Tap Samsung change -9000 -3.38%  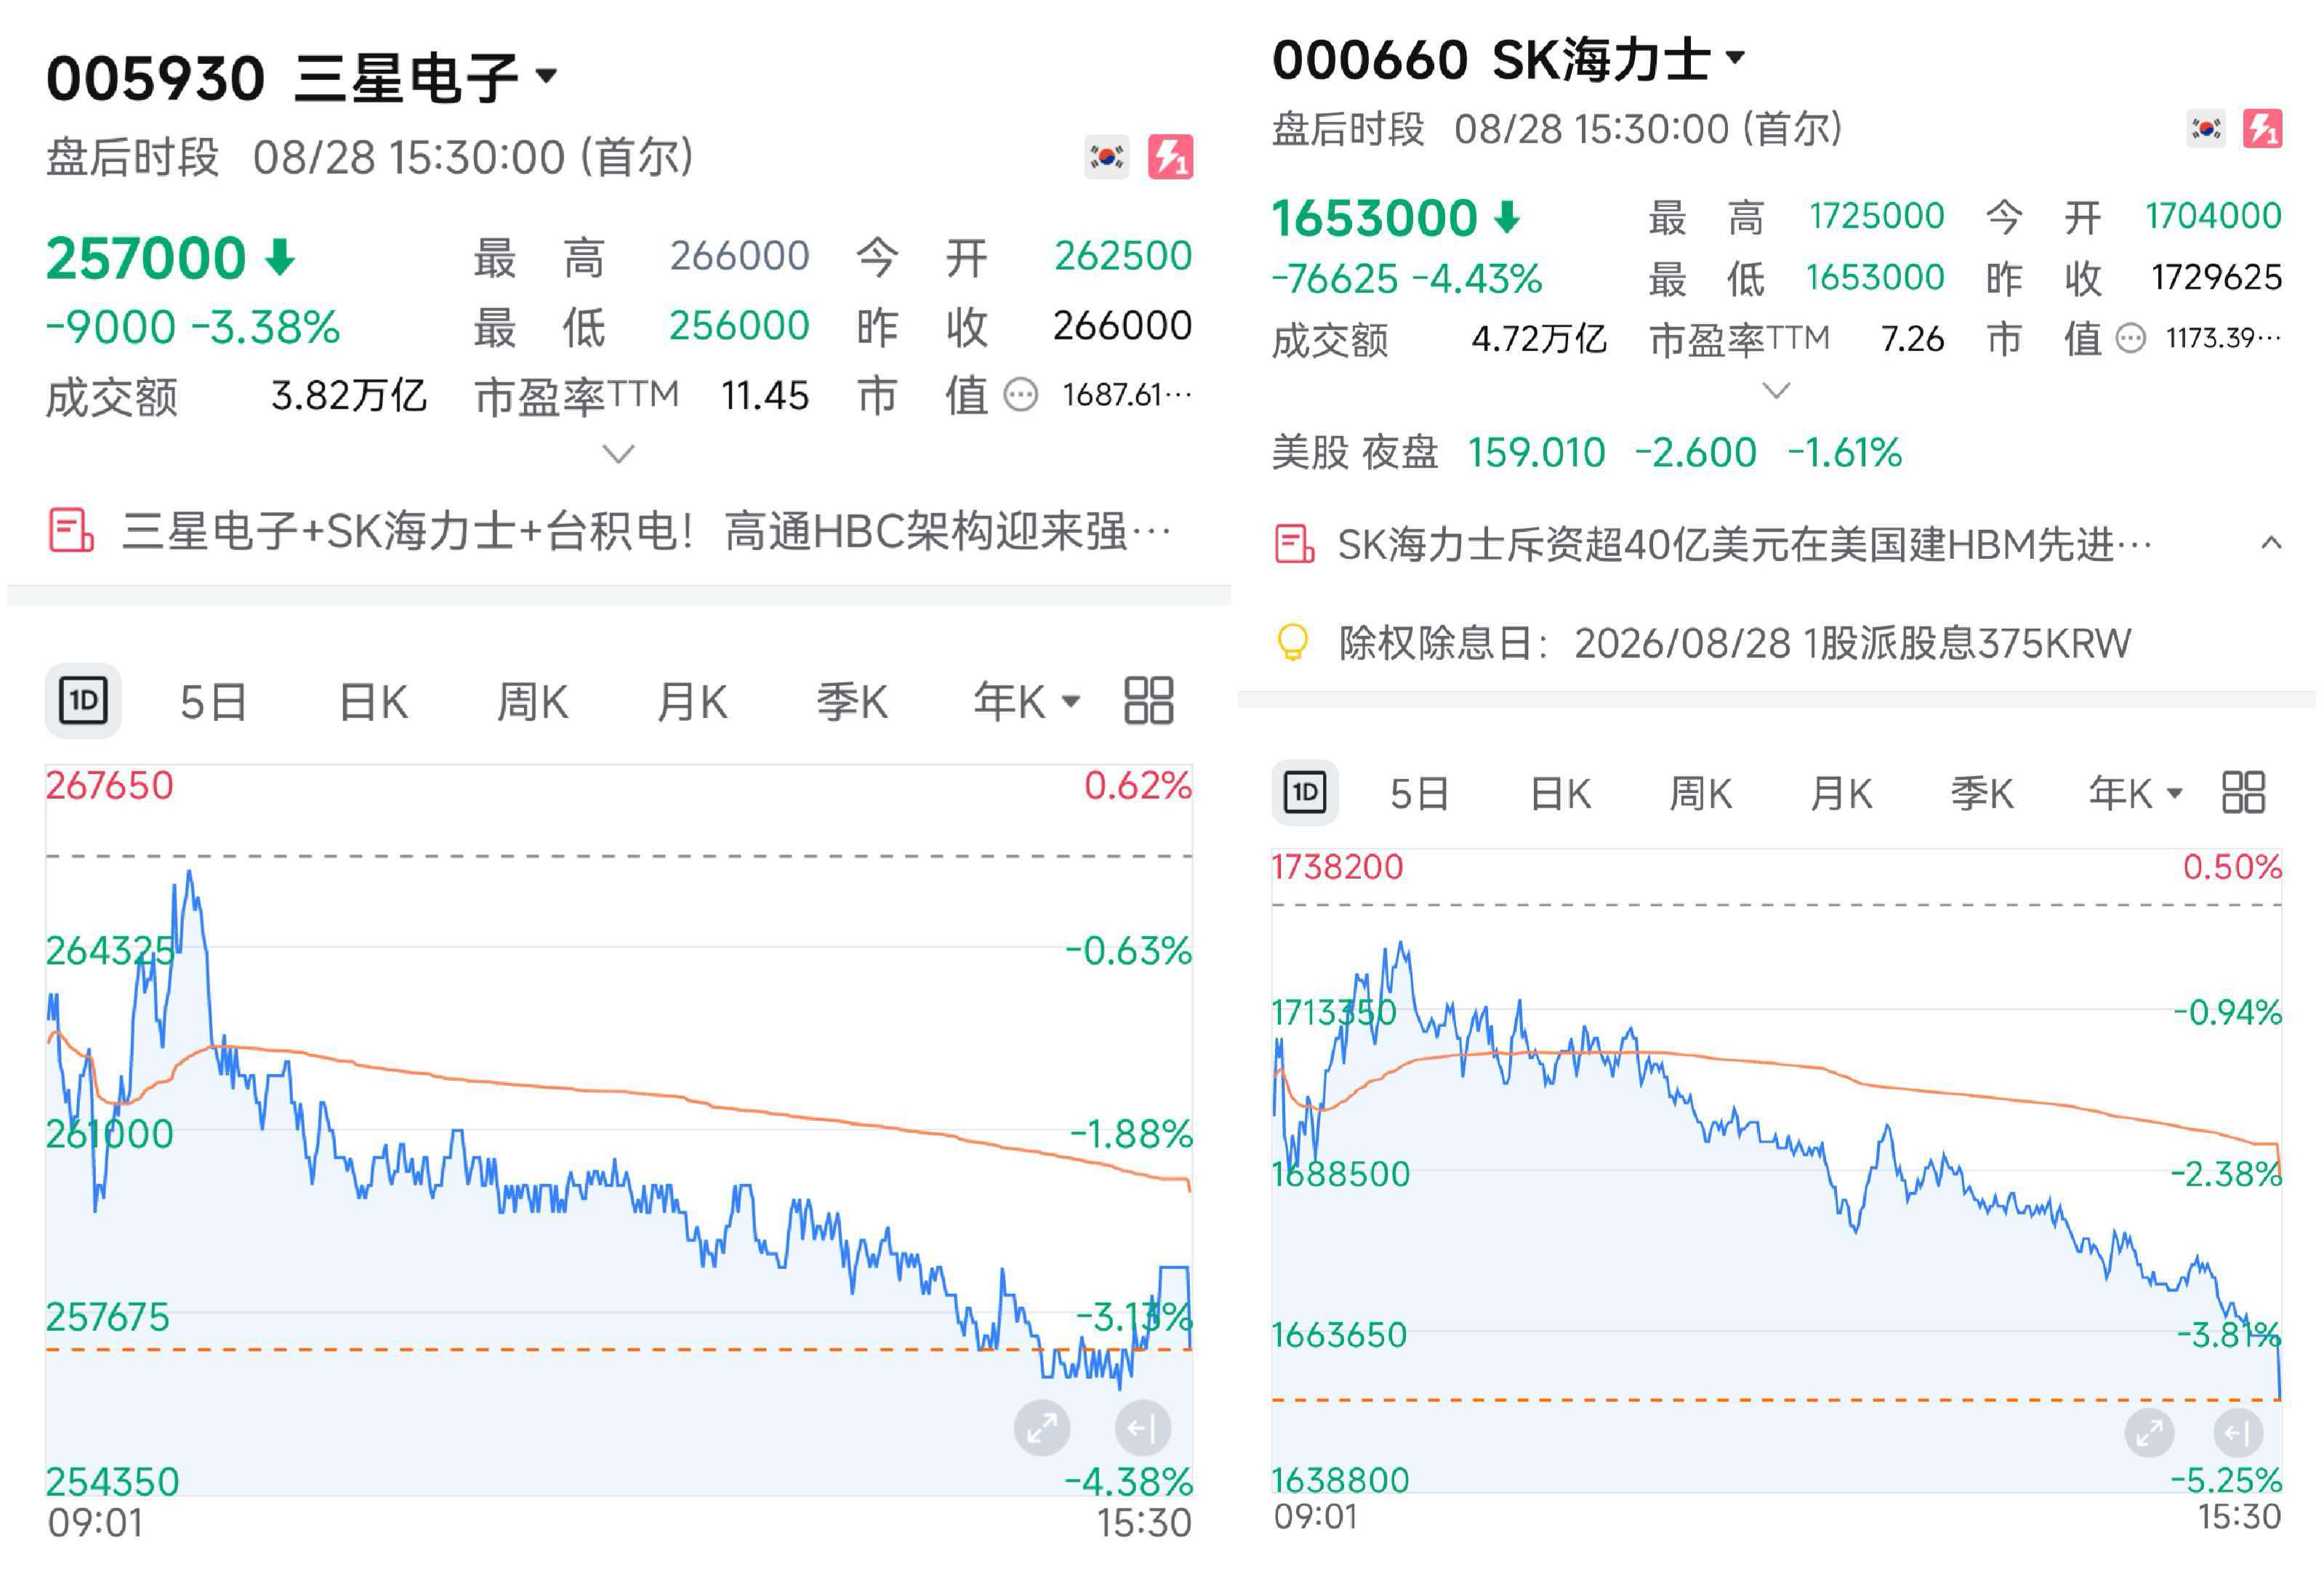coord(193,327)
